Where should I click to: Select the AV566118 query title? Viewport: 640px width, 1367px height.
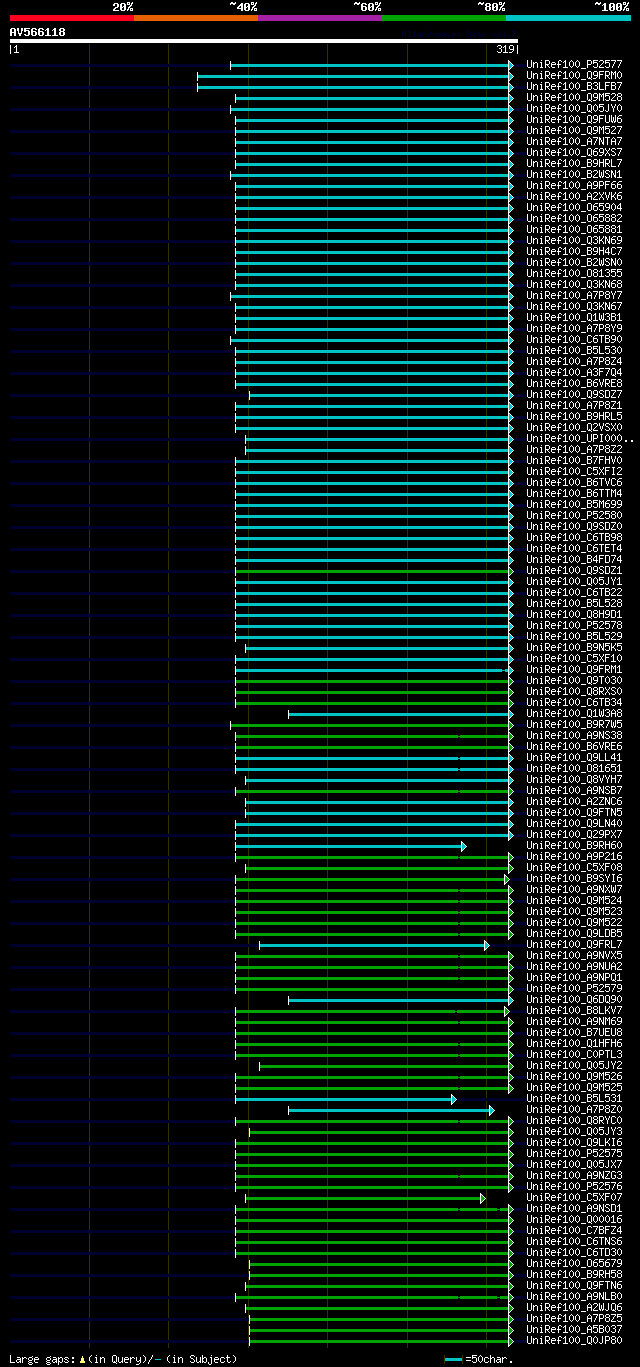pyautogui.click(x=38, y=32)
